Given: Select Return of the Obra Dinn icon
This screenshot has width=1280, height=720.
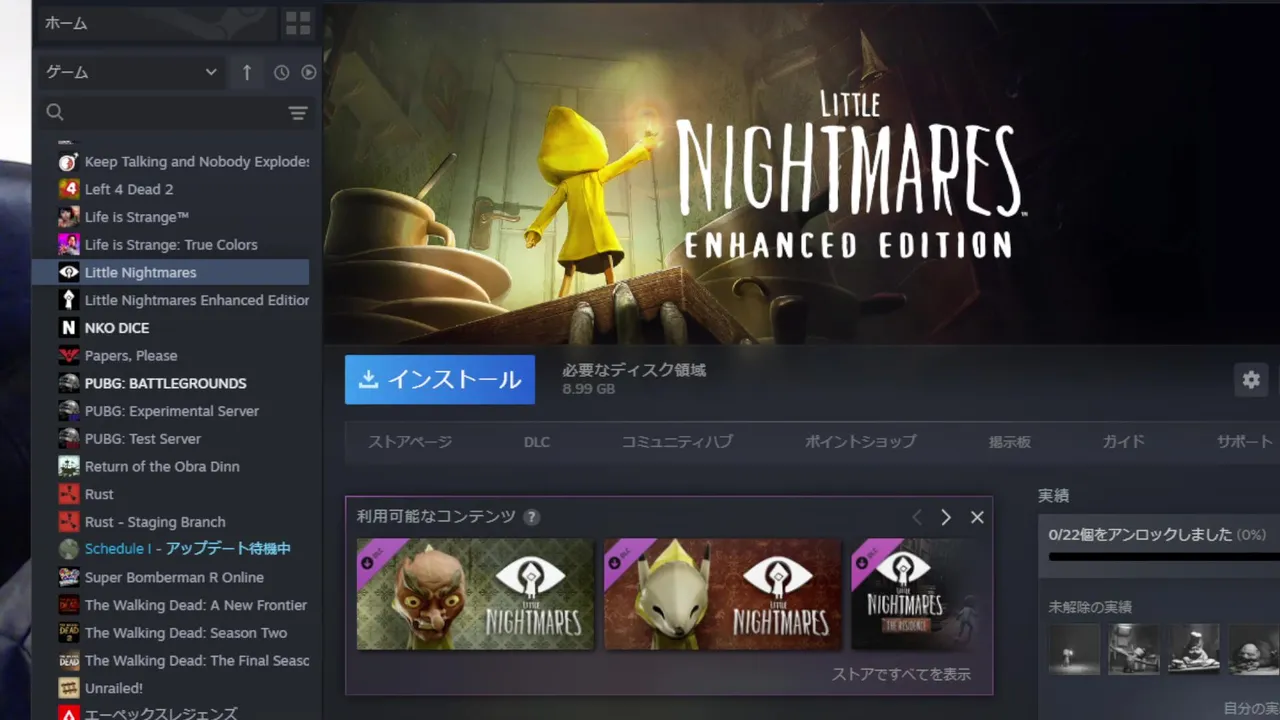Looking at the screenshot, I should coord(68,467).
